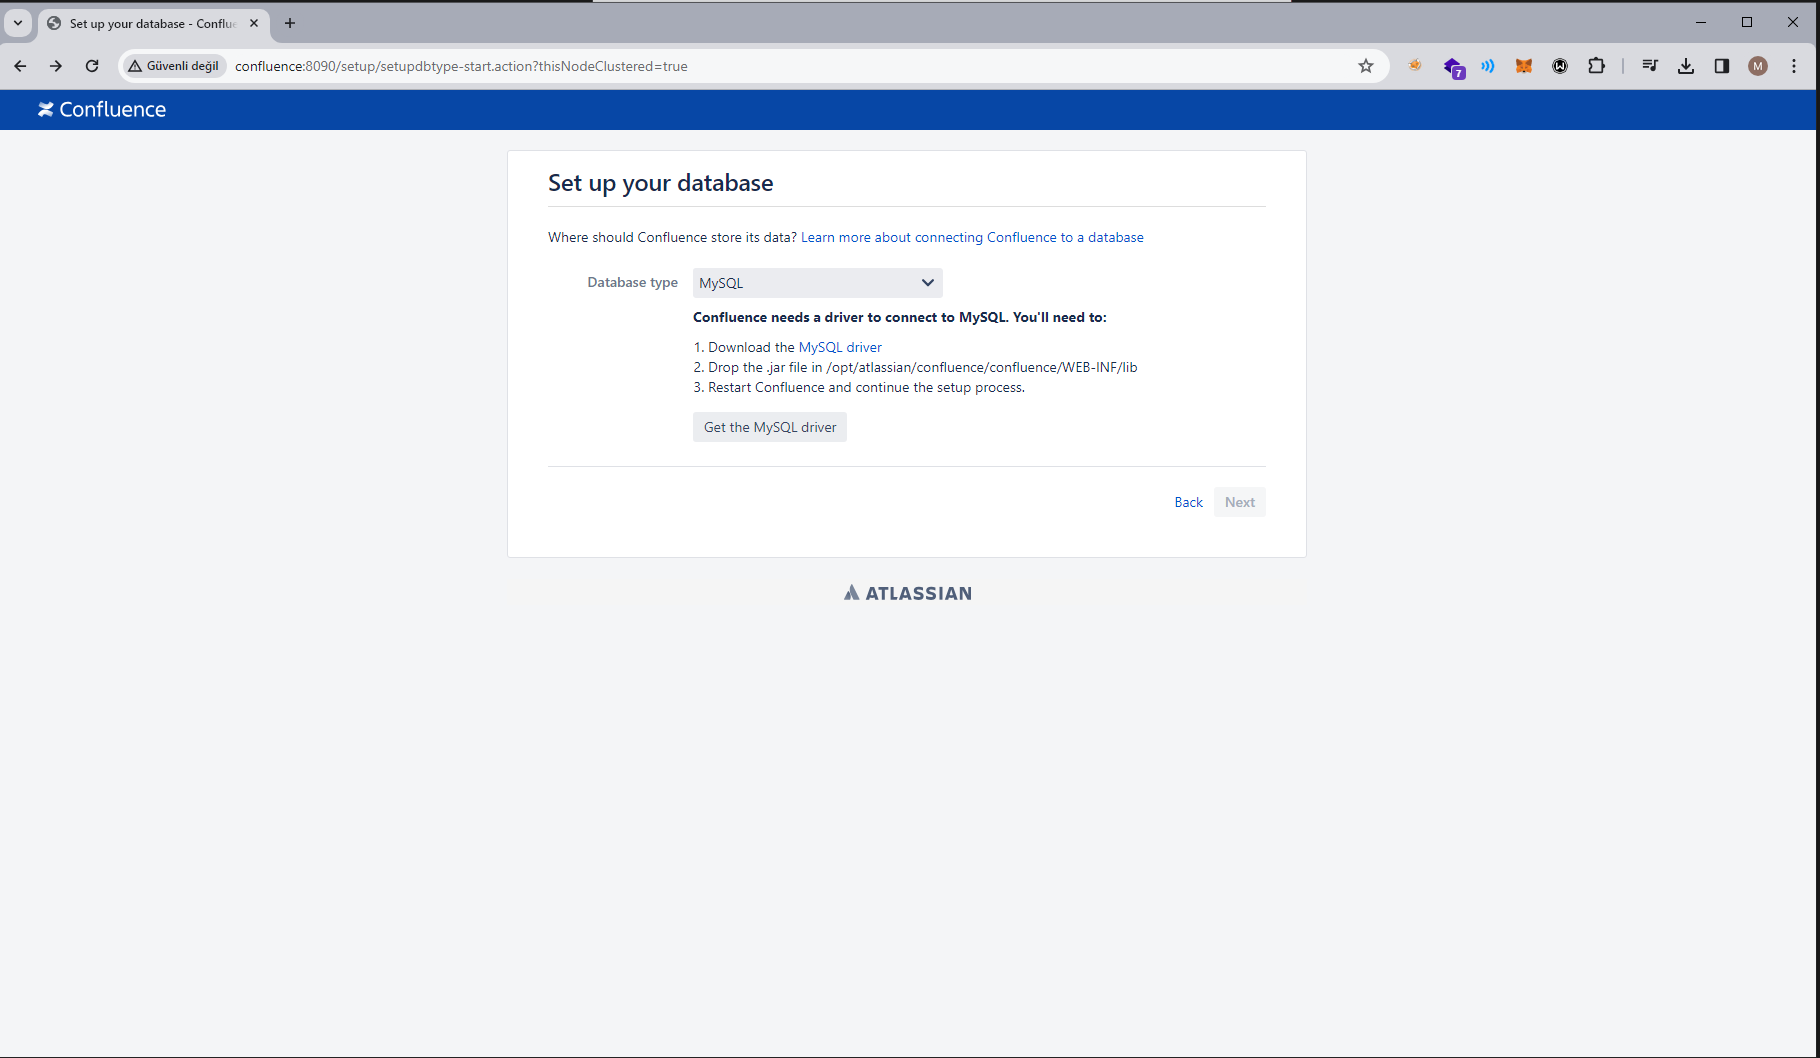
Task: Go back to previous browser page
Action: tap(20, 66)
